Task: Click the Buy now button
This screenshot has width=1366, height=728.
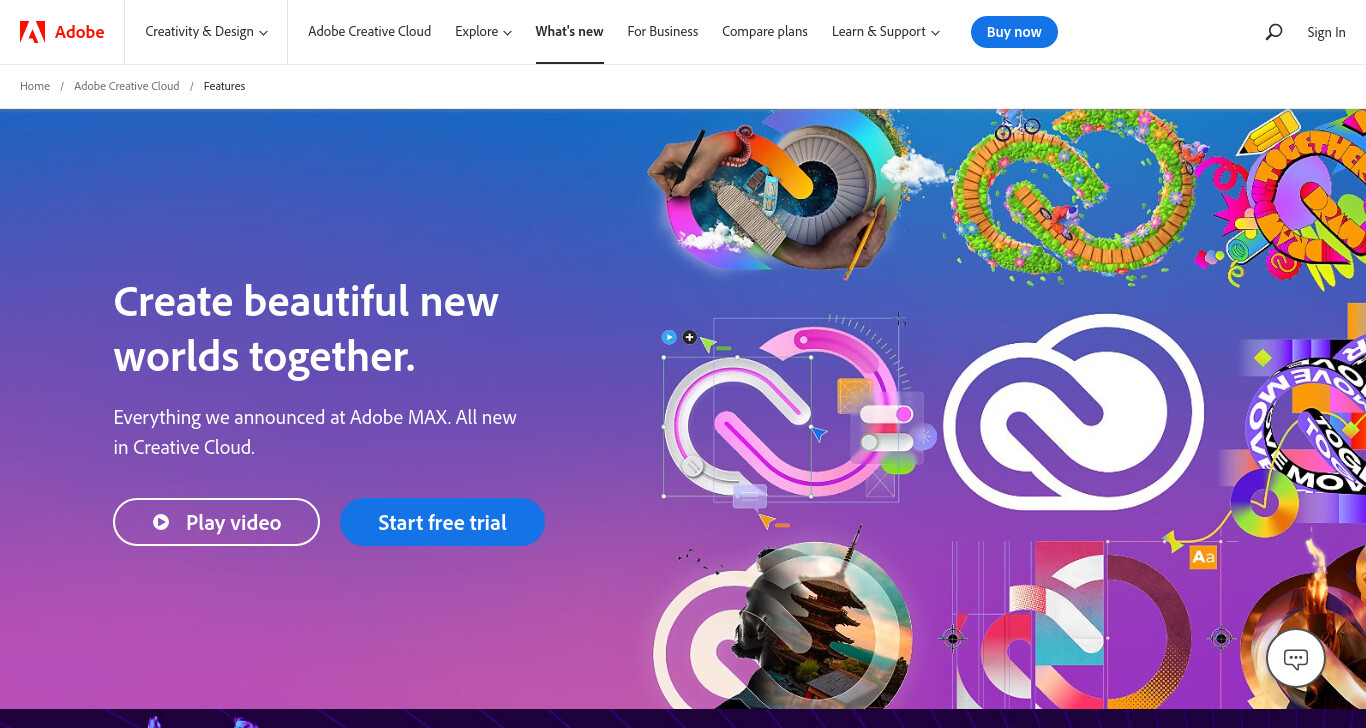Action: tap(1014, 32)
